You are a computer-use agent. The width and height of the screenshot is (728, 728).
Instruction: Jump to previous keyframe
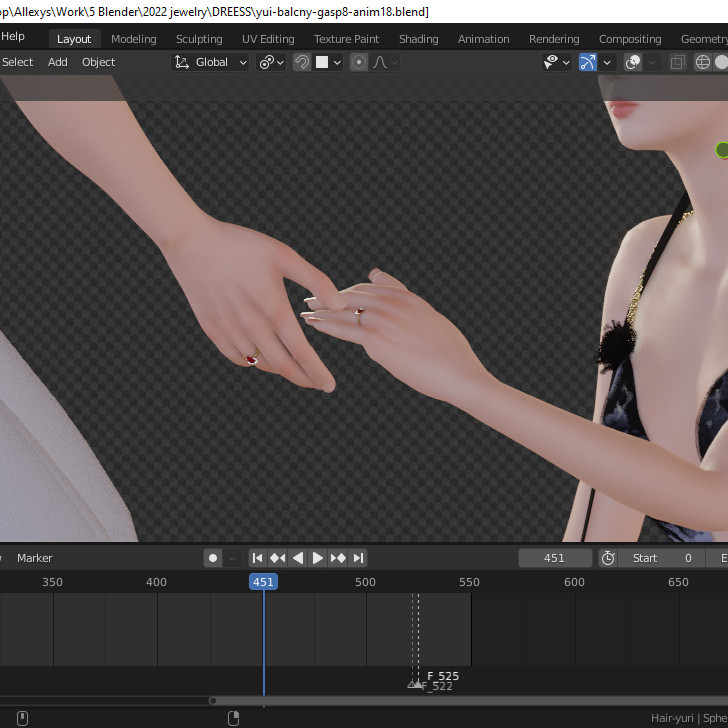[277, 558]
